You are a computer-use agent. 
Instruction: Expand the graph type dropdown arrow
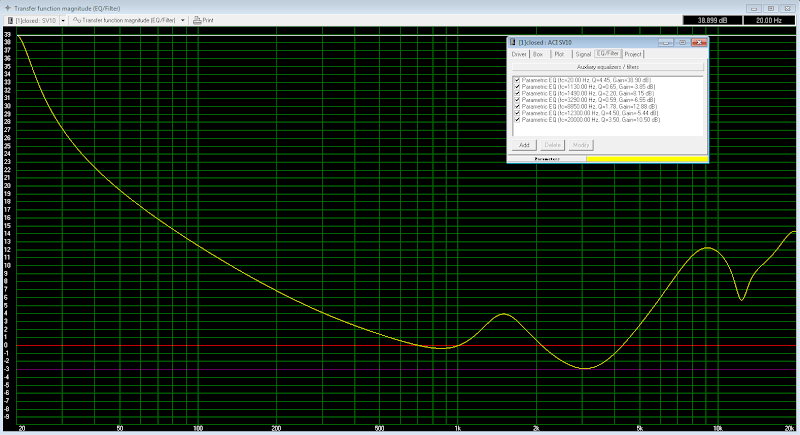point(183,19)
